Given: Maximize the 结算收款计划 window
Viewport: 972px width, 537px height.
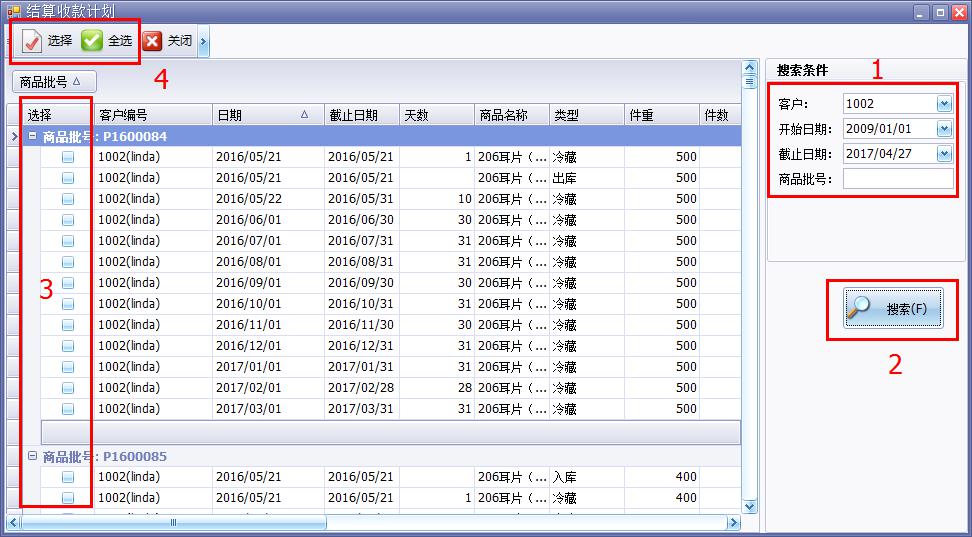Looking at the screenshot, I should pyautogui.click(x=940, y=12).
